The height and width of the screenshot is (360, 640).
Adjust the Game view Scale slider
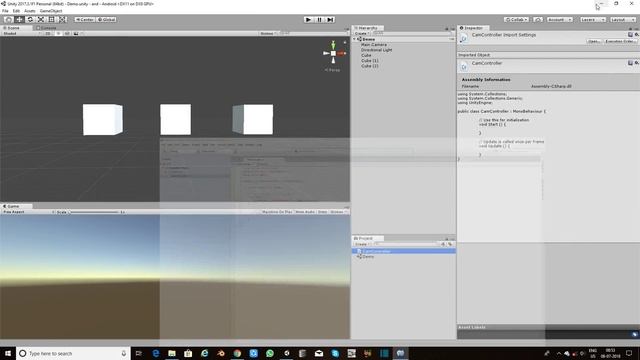(94, 212)
